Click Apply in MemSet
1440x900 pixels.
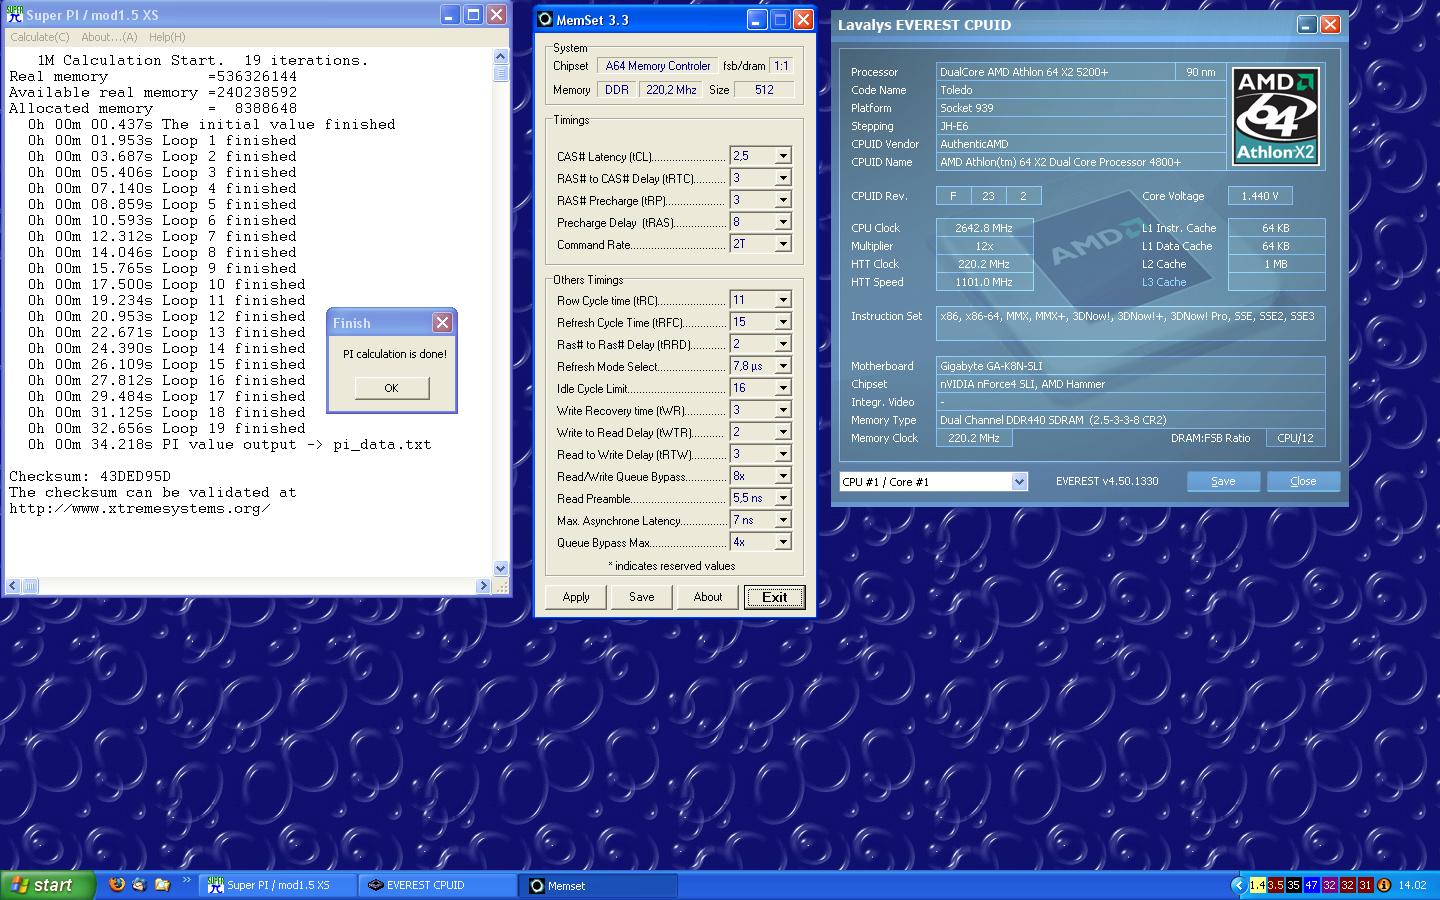[x=576, y=597]
